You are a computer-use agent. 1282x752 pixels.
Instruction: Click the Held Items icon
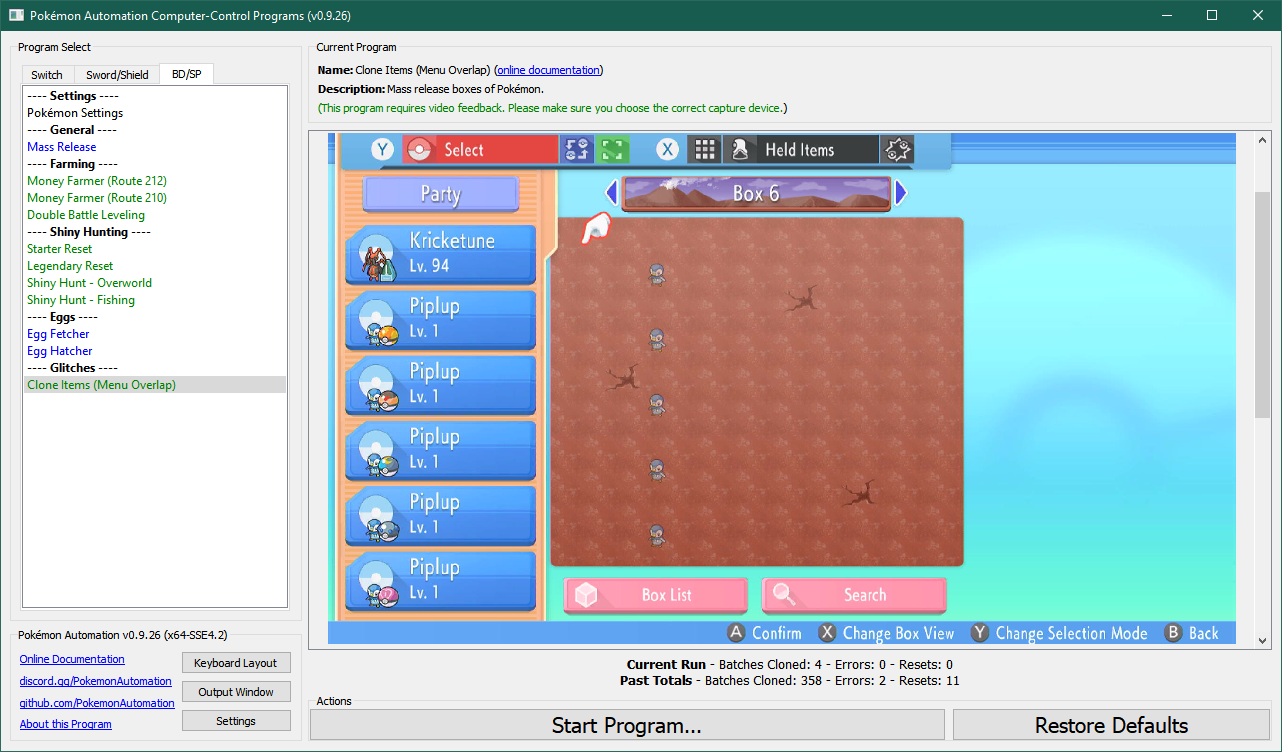point(740,150)
